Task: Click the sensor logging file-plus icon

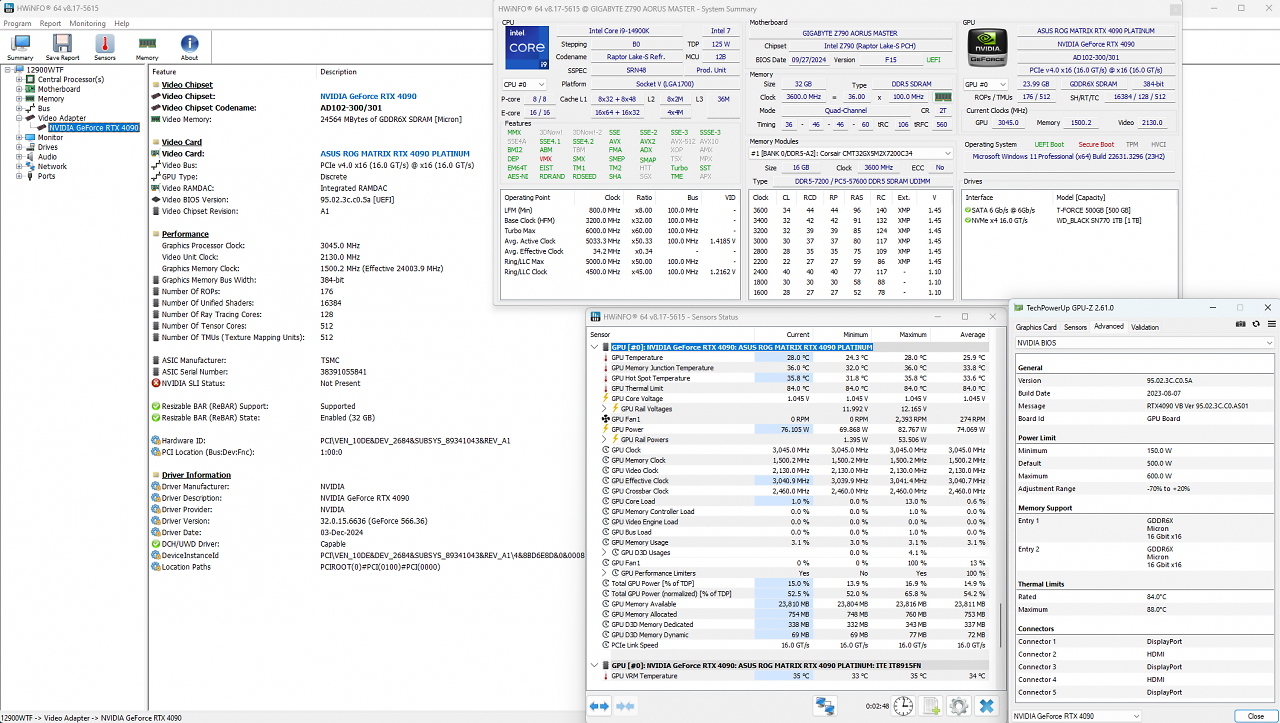Action: coord(930,706)
